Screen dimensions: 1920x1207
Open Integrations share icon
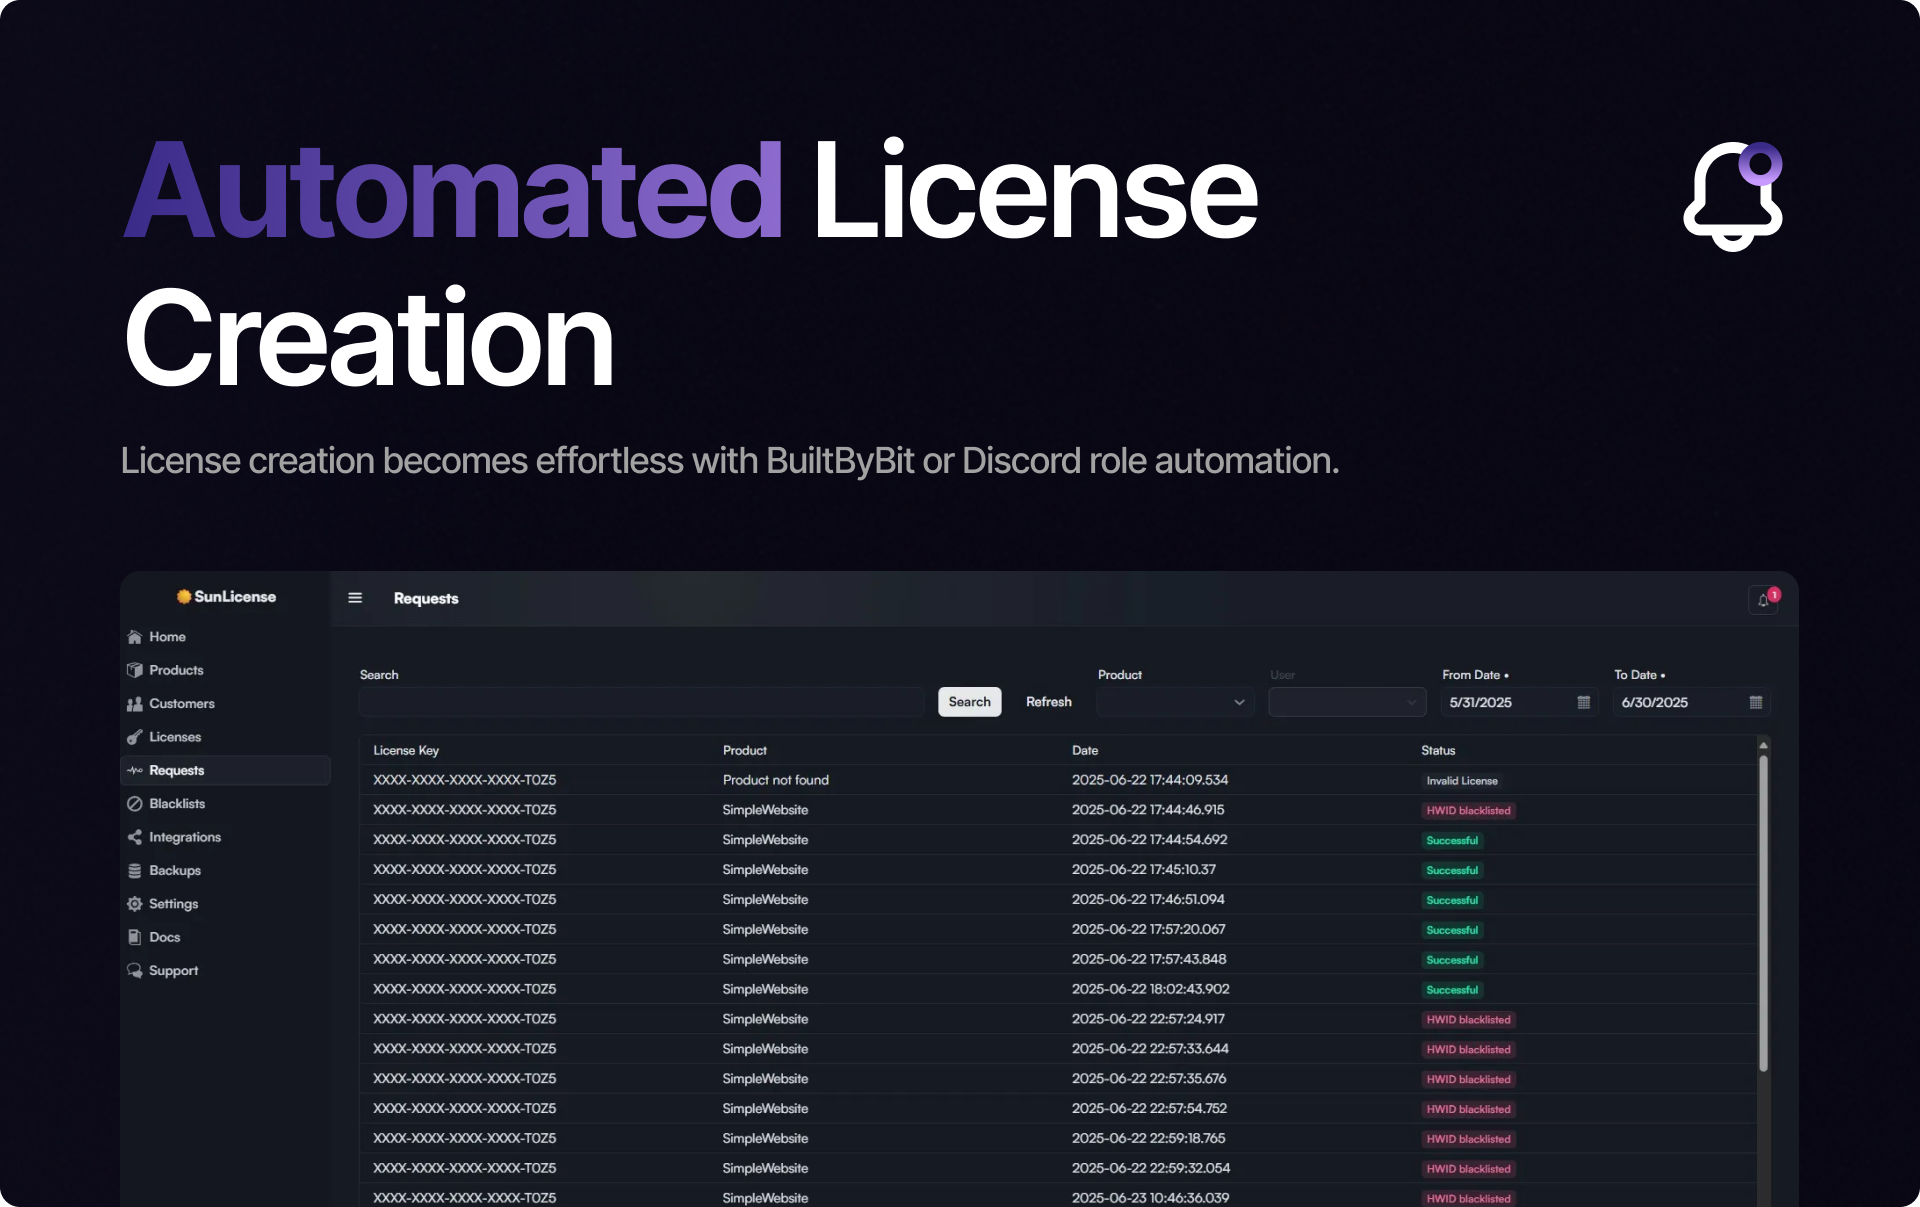click(135, 837)
